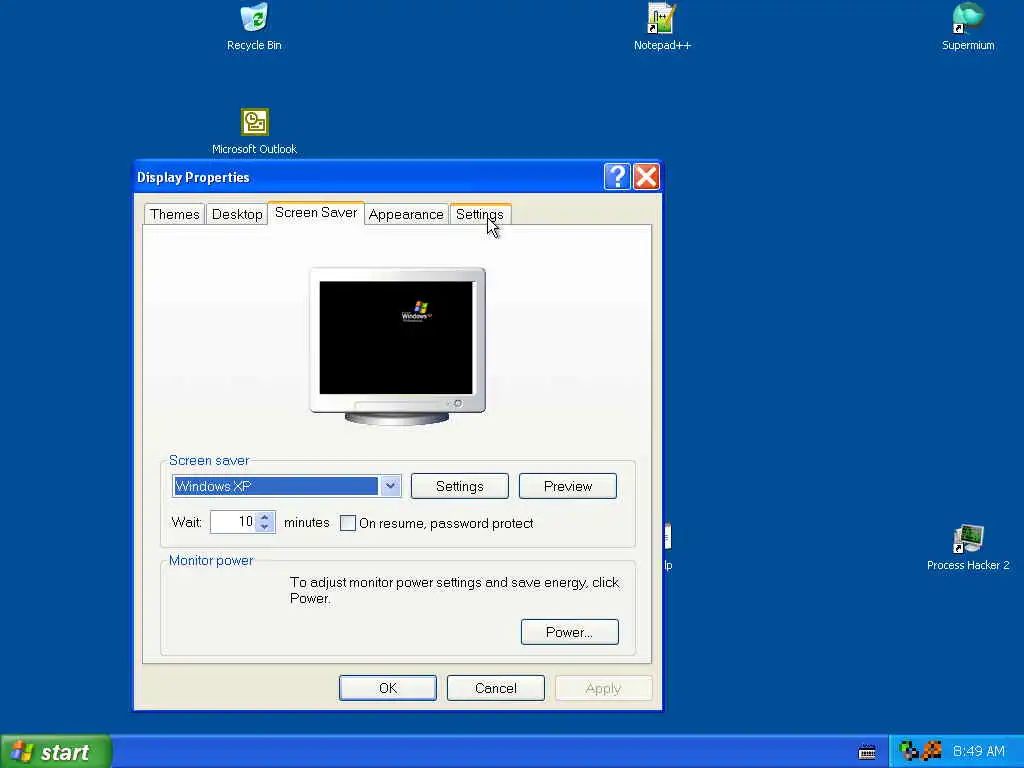Open monitor Power settings
Viewport: 1024px width, 768px height.
569,632
